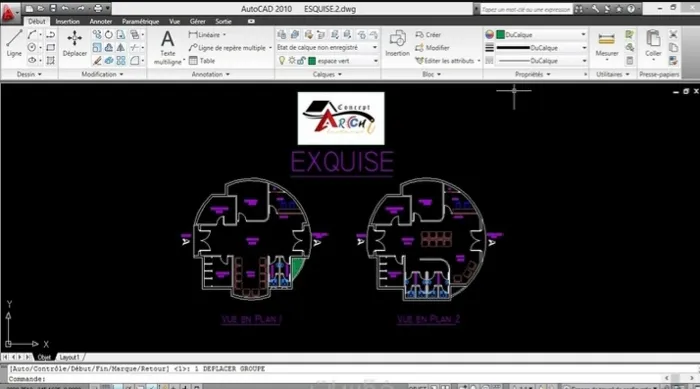Click the print icon in quick access toolbar
This screenshot has height=389, width=700.
click(x=98, y=8)
